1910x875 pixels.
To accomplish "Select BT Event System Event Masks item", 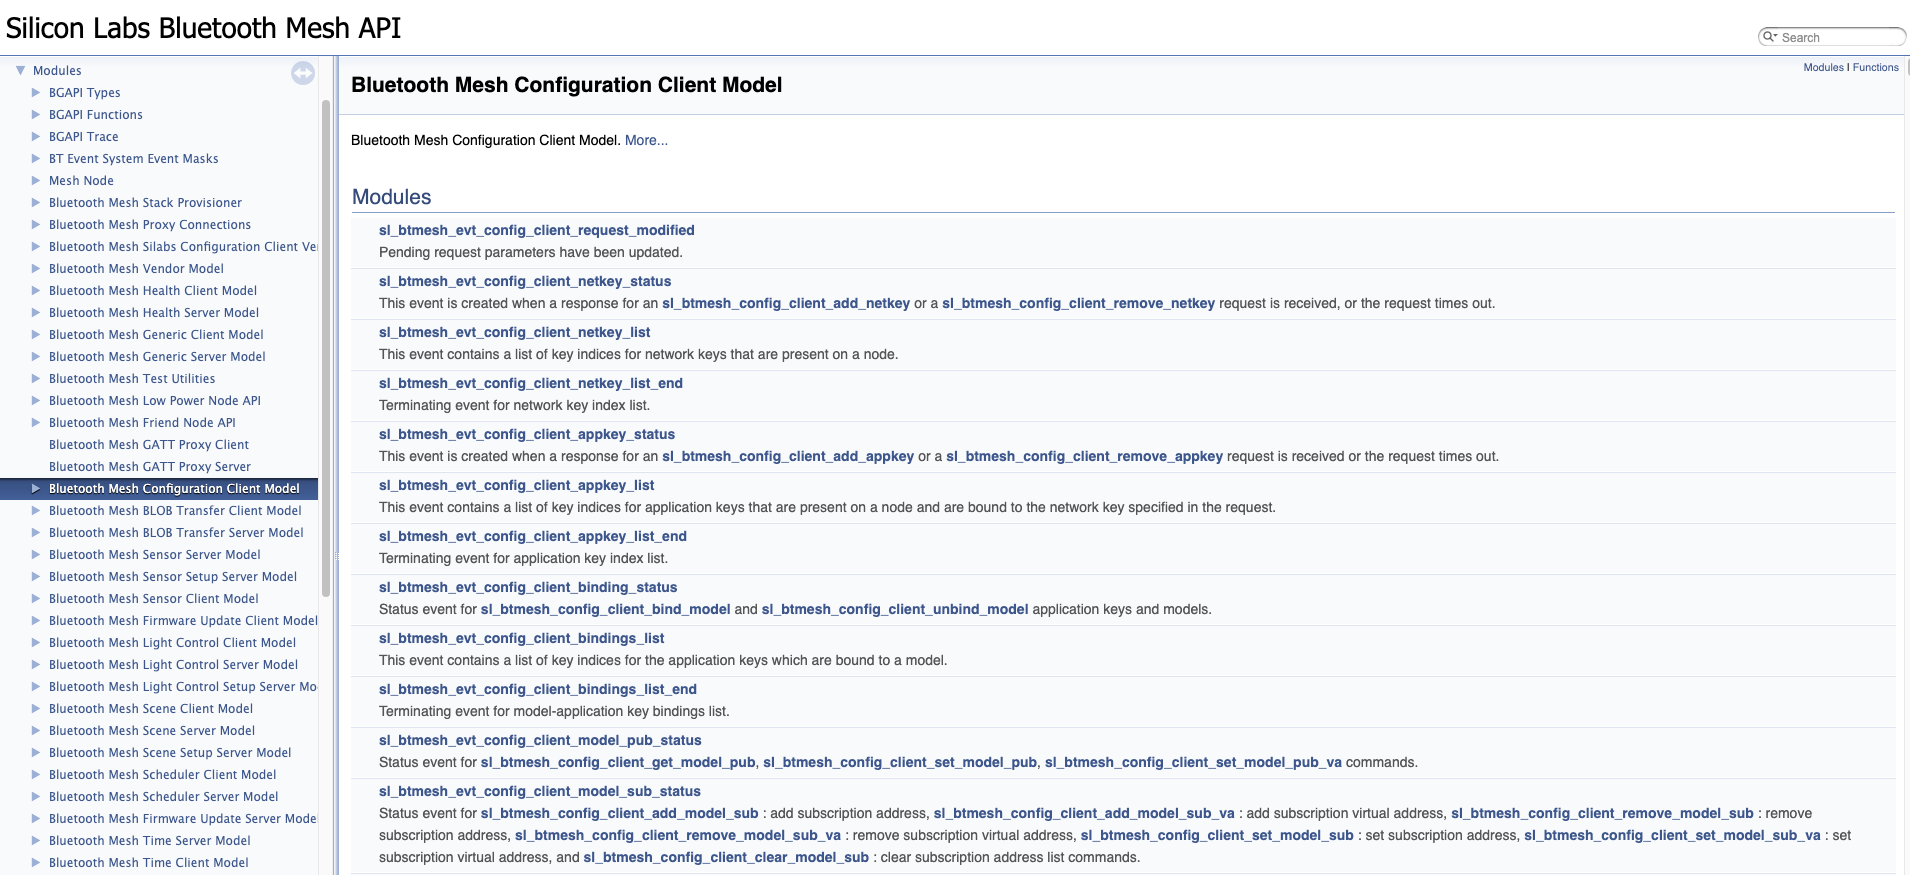I will (x=133, y=158).
